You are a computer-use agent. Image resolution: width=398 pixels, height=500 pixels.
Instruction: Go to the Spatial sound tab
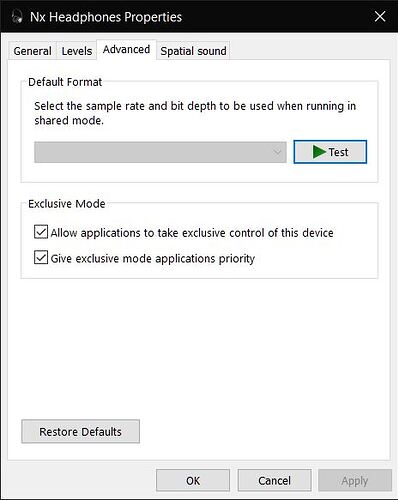pos(193,51)
